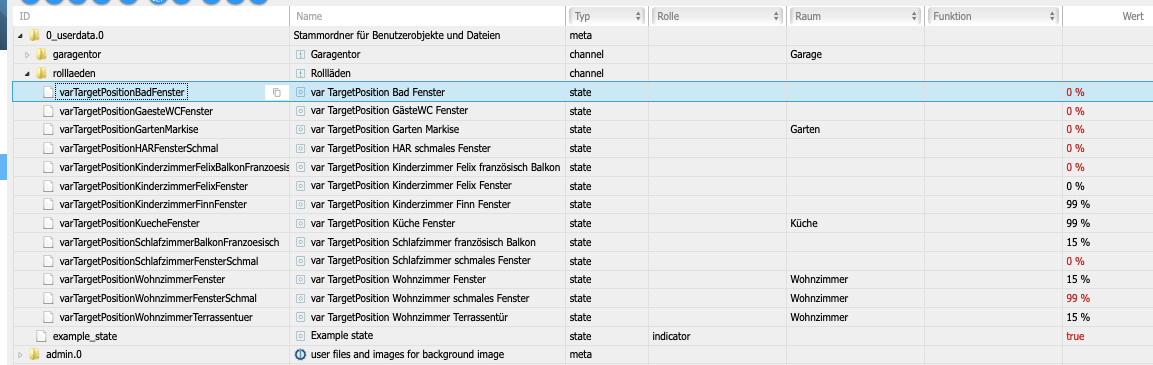The width and height of the screenshot is (1153, 365).
Task: Click the true value of example_state
Action: tap(1075, 336)
